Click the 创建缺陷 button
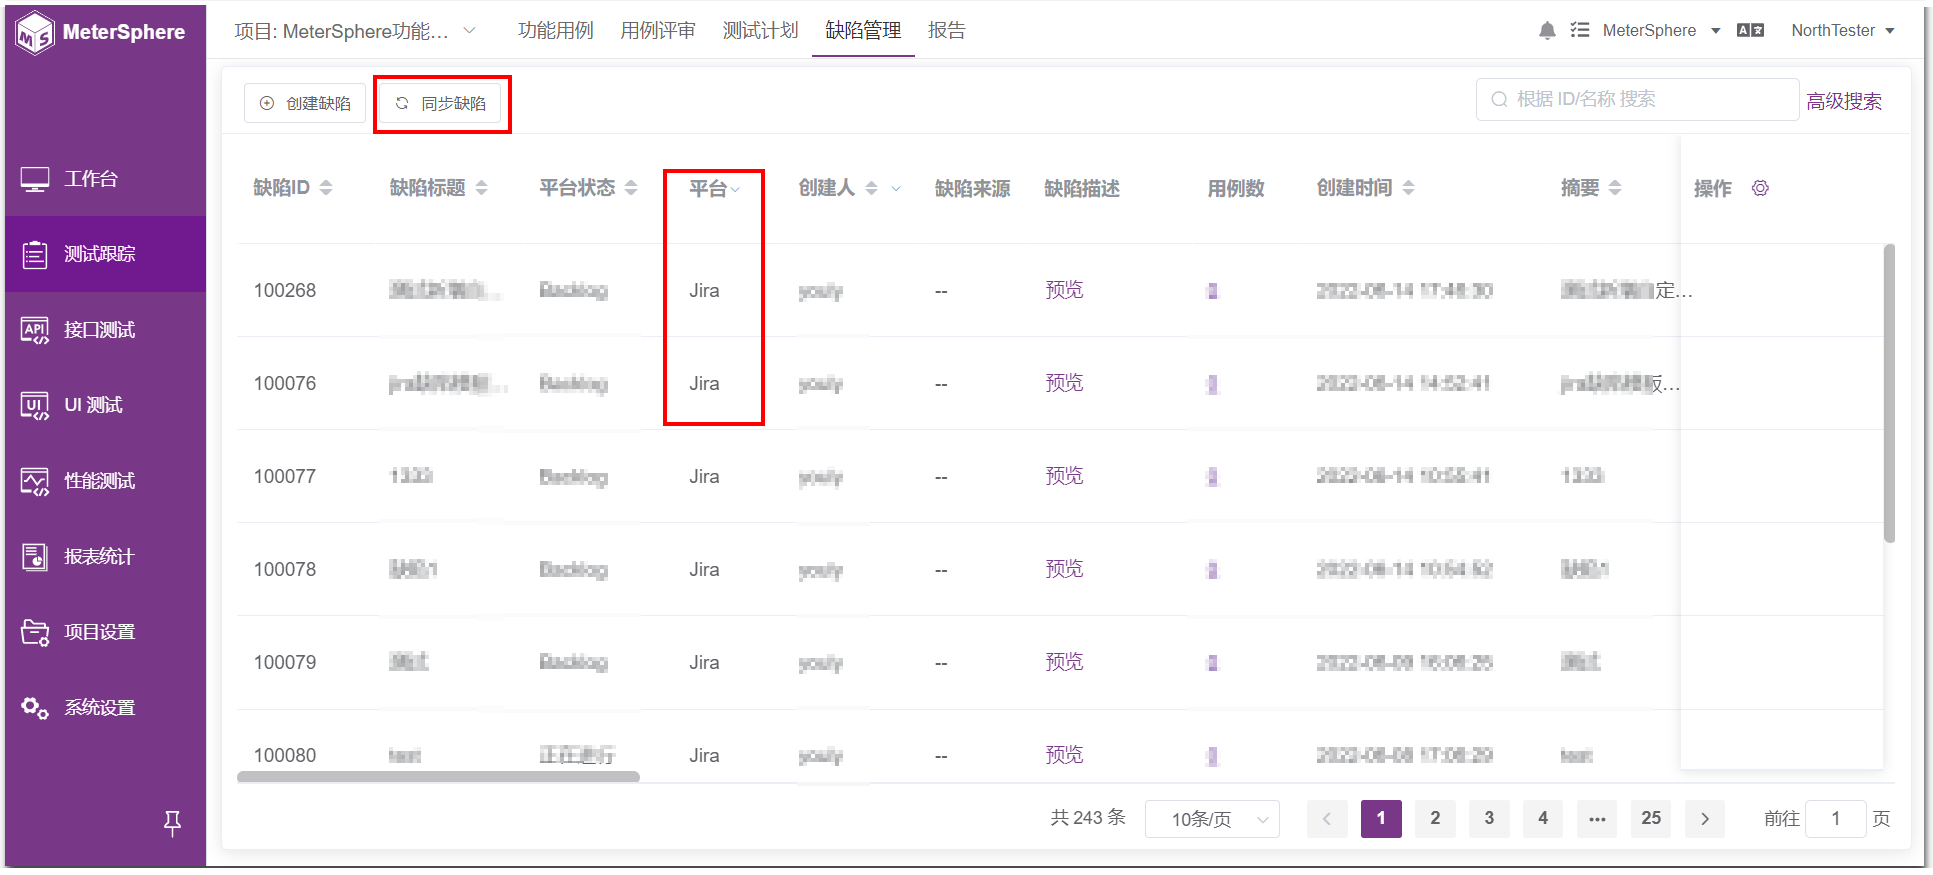This screenshot has height=875, width=1933. (x=305, y=103)
